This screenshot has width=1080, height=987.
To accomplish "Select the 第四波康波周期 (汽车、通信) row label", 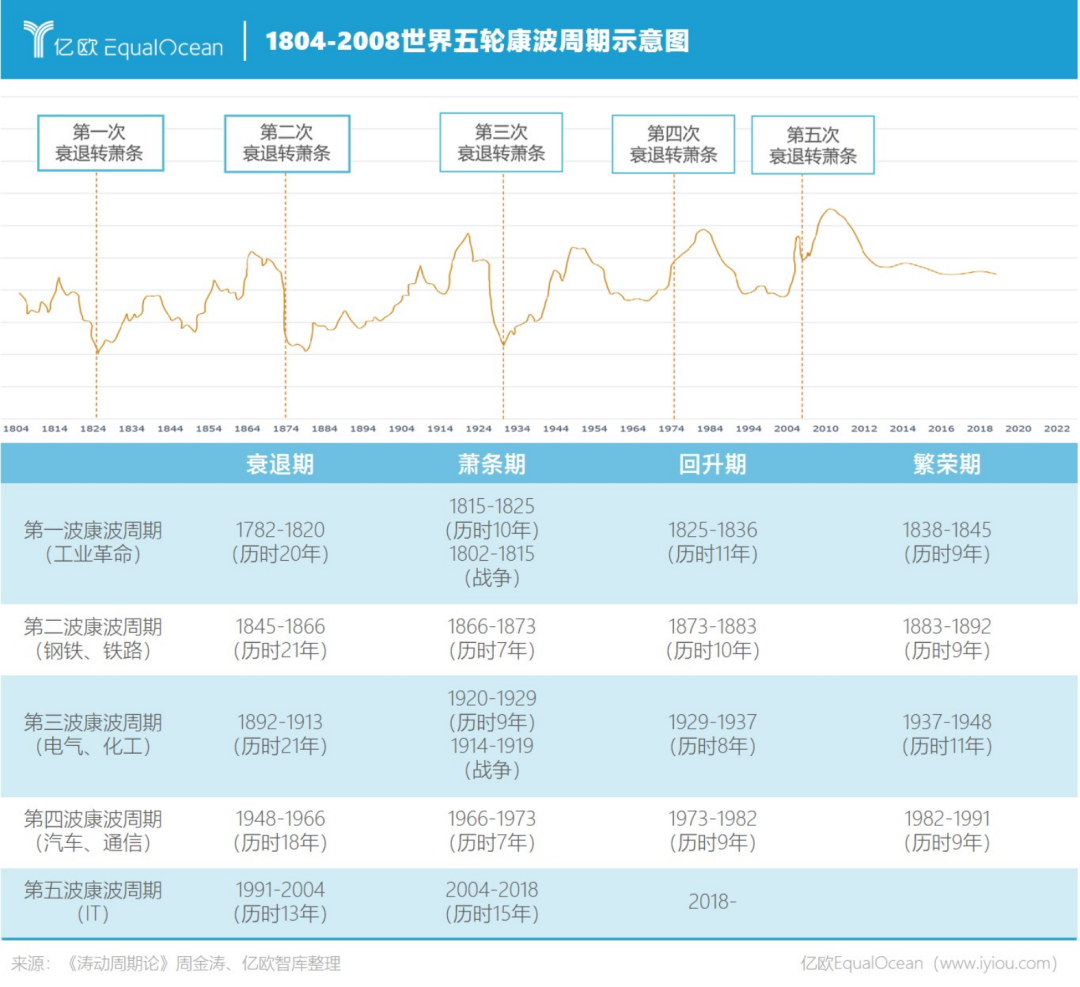I will (93, 831).
